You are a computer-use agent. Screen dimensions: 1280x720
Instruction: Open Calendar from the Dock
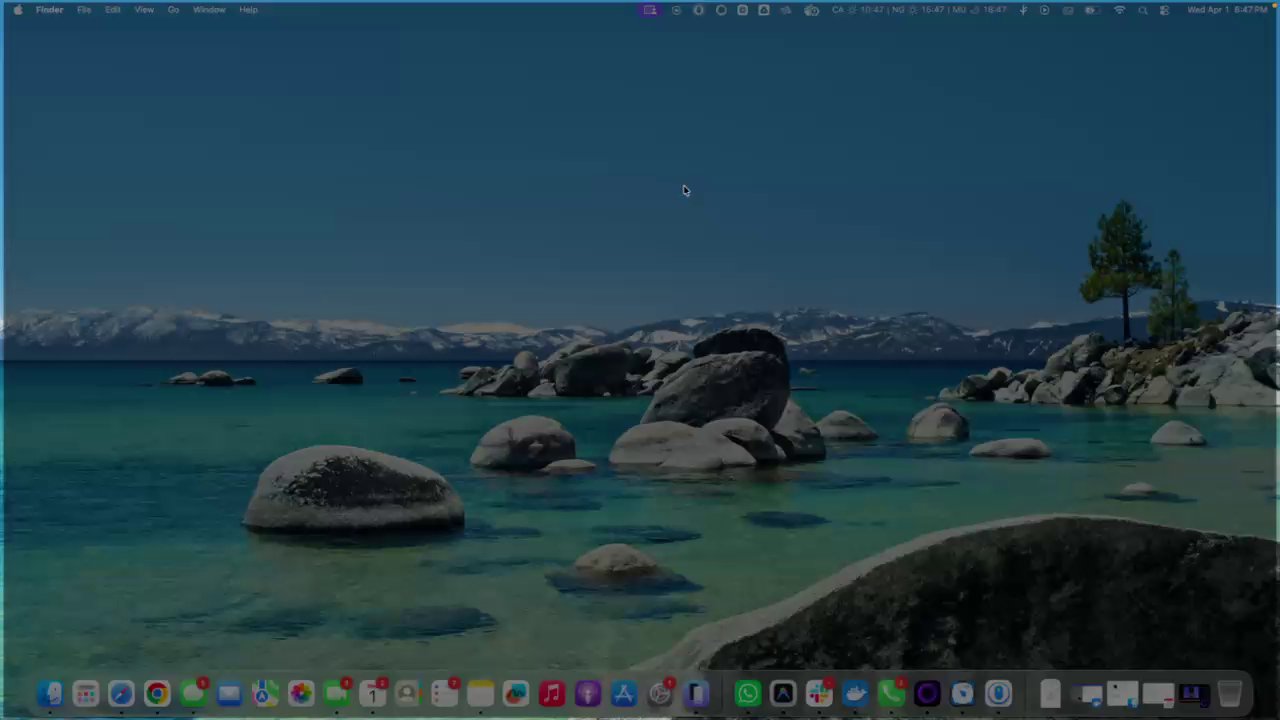pyautogui.click(x=373, y=694)
